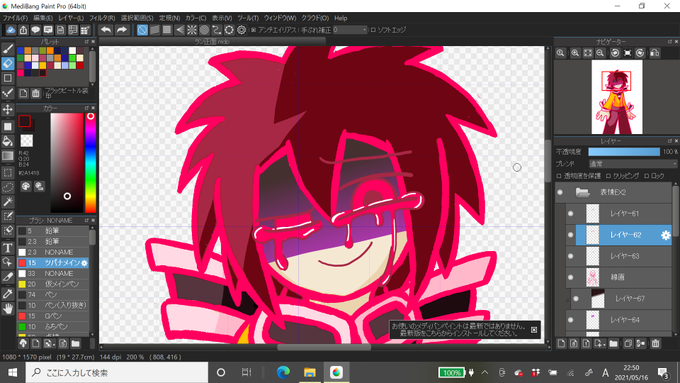Click the Windows Start button
This screenshot has height=383, width=680.
pos(13,372)
